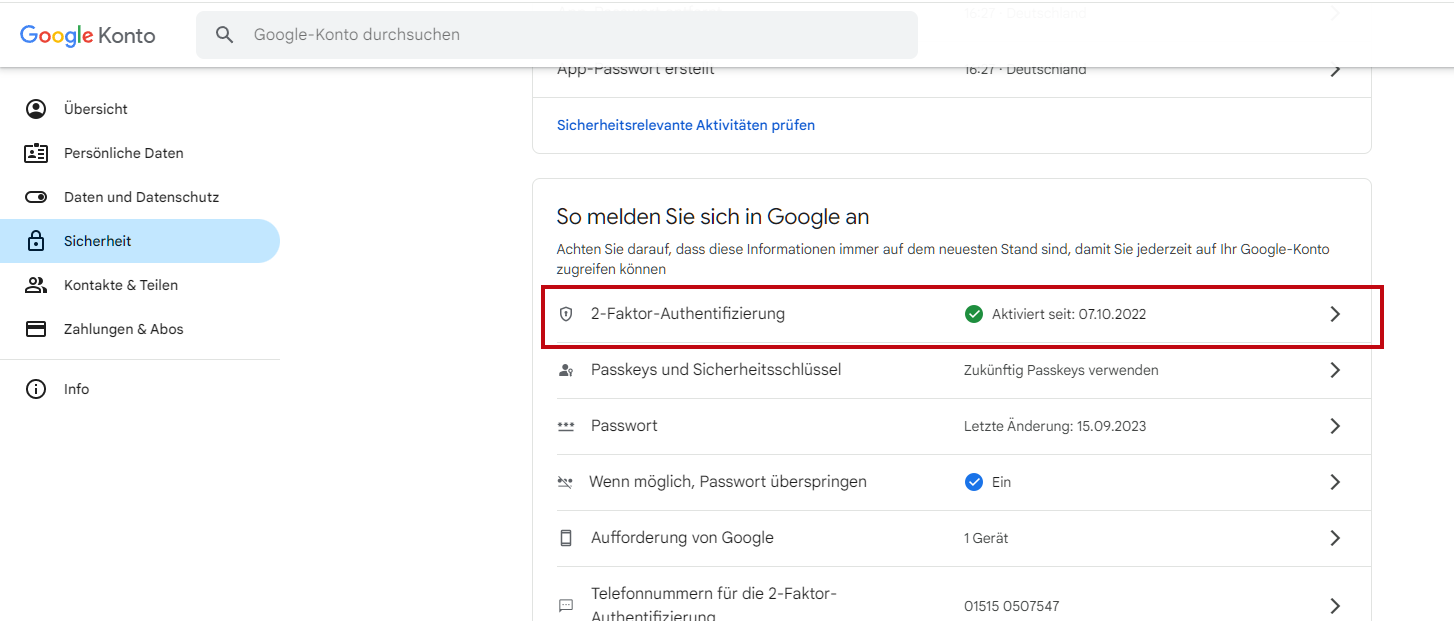Open the Aufforderung von Google setting
Viewport: 1454px width, 621px height.
[x=964, y=538]
